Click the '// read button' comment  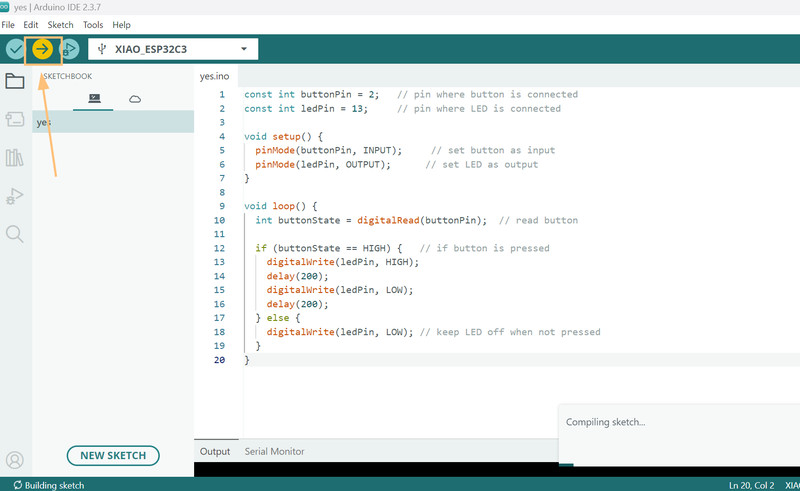538,220
